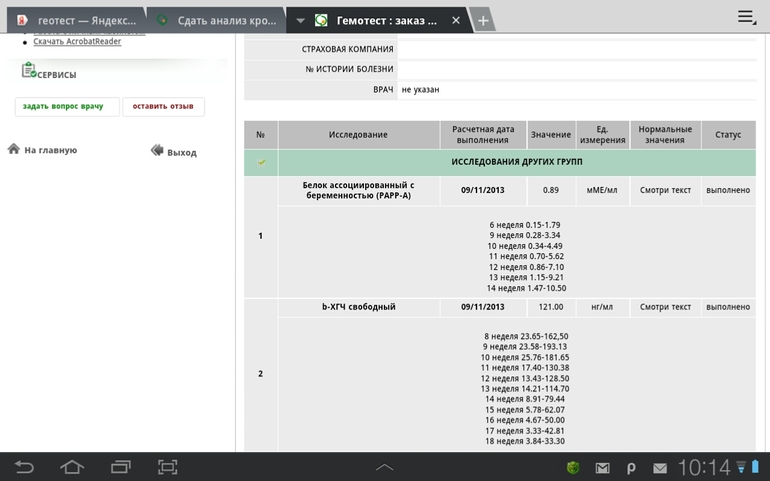Screen dimensions: 770x481
Task: Open a new browser tab
Action: (483, 20)
